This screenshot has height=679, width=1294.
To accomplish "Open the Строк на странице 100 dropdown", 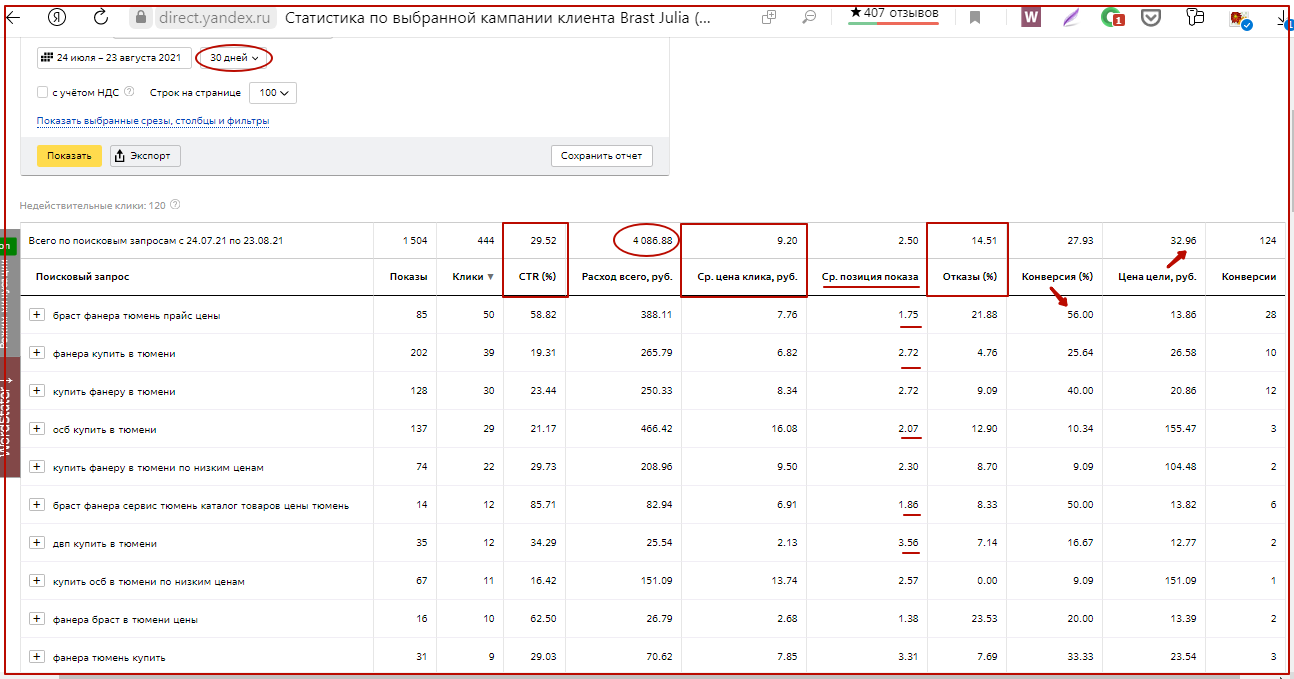I will tap(273, 93).
